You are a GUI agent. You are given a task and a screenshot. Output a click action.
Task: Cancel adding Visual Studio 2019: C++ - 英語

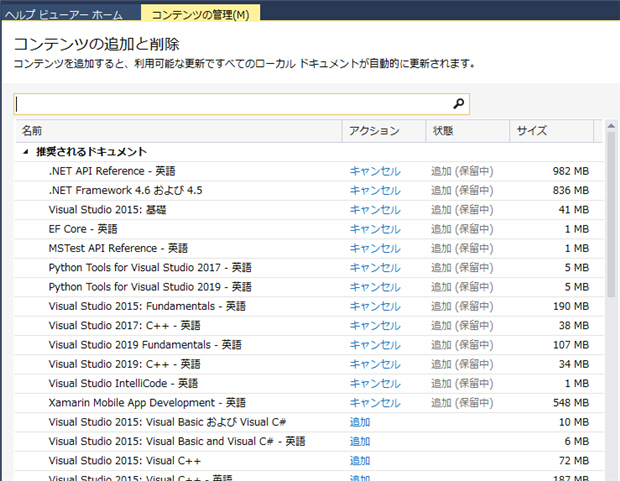pyautogui.click(x=375, y=364)
